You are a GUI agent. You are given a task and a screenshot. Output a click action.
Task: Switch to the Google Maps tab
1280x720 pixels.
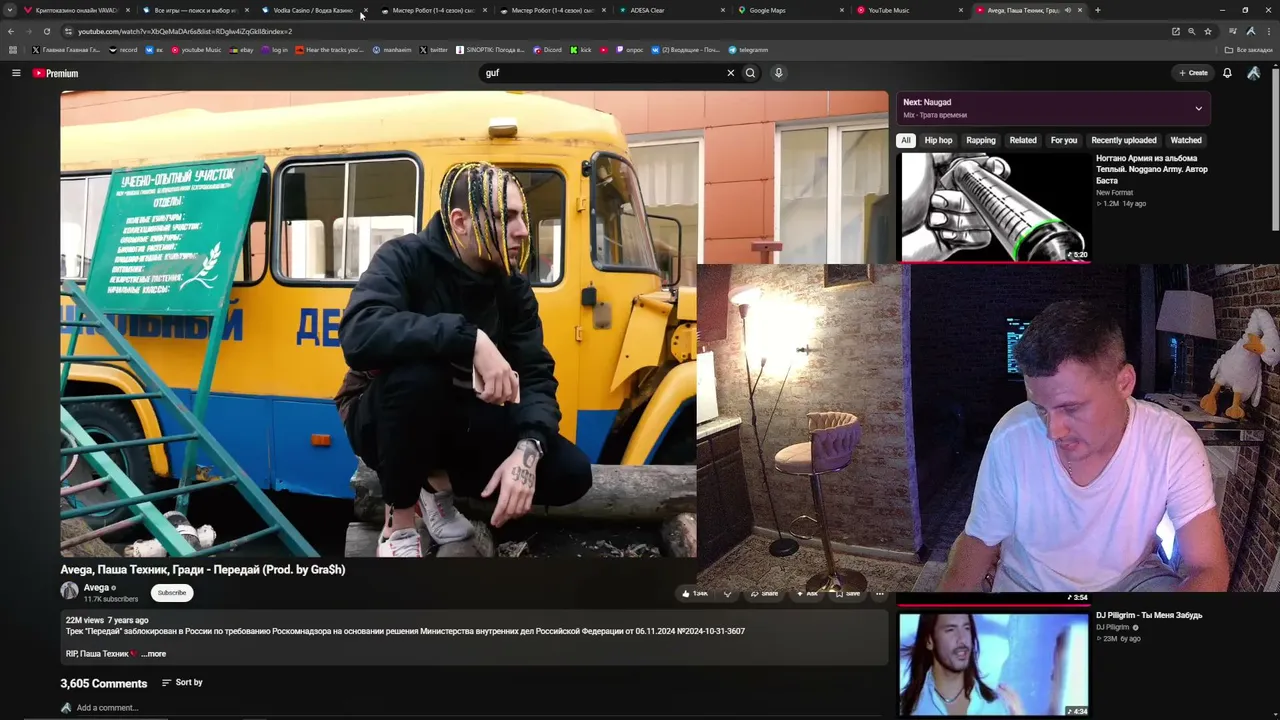[x=789, y=10]
